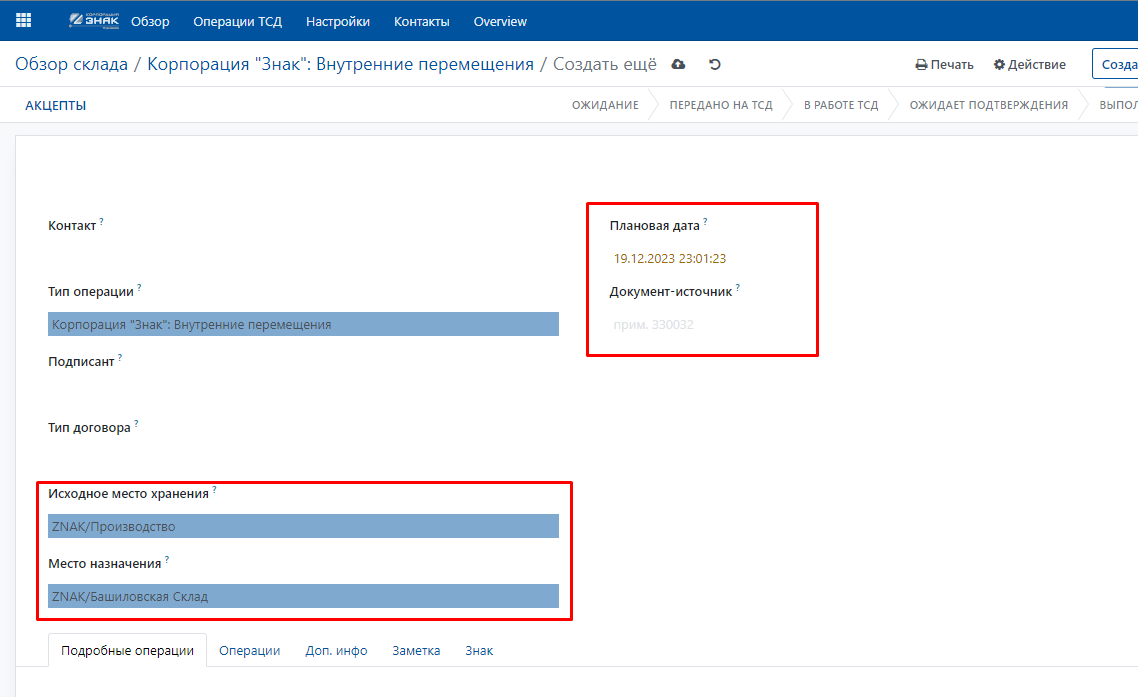1138x697 pixels.
Task: Click the Знак corporation logo
Action: coord(94,20)
